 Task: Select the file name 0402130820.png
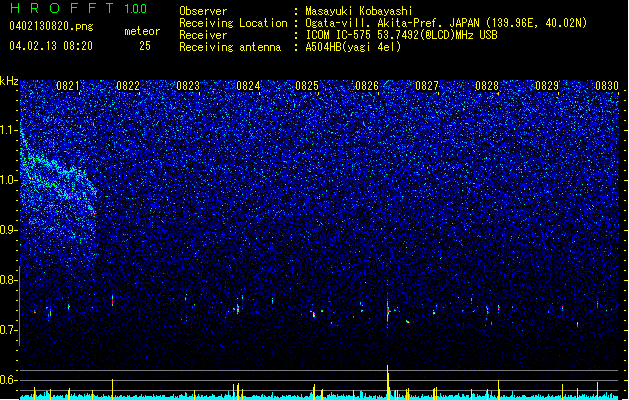pyautogui.click(x=51, y=27)
